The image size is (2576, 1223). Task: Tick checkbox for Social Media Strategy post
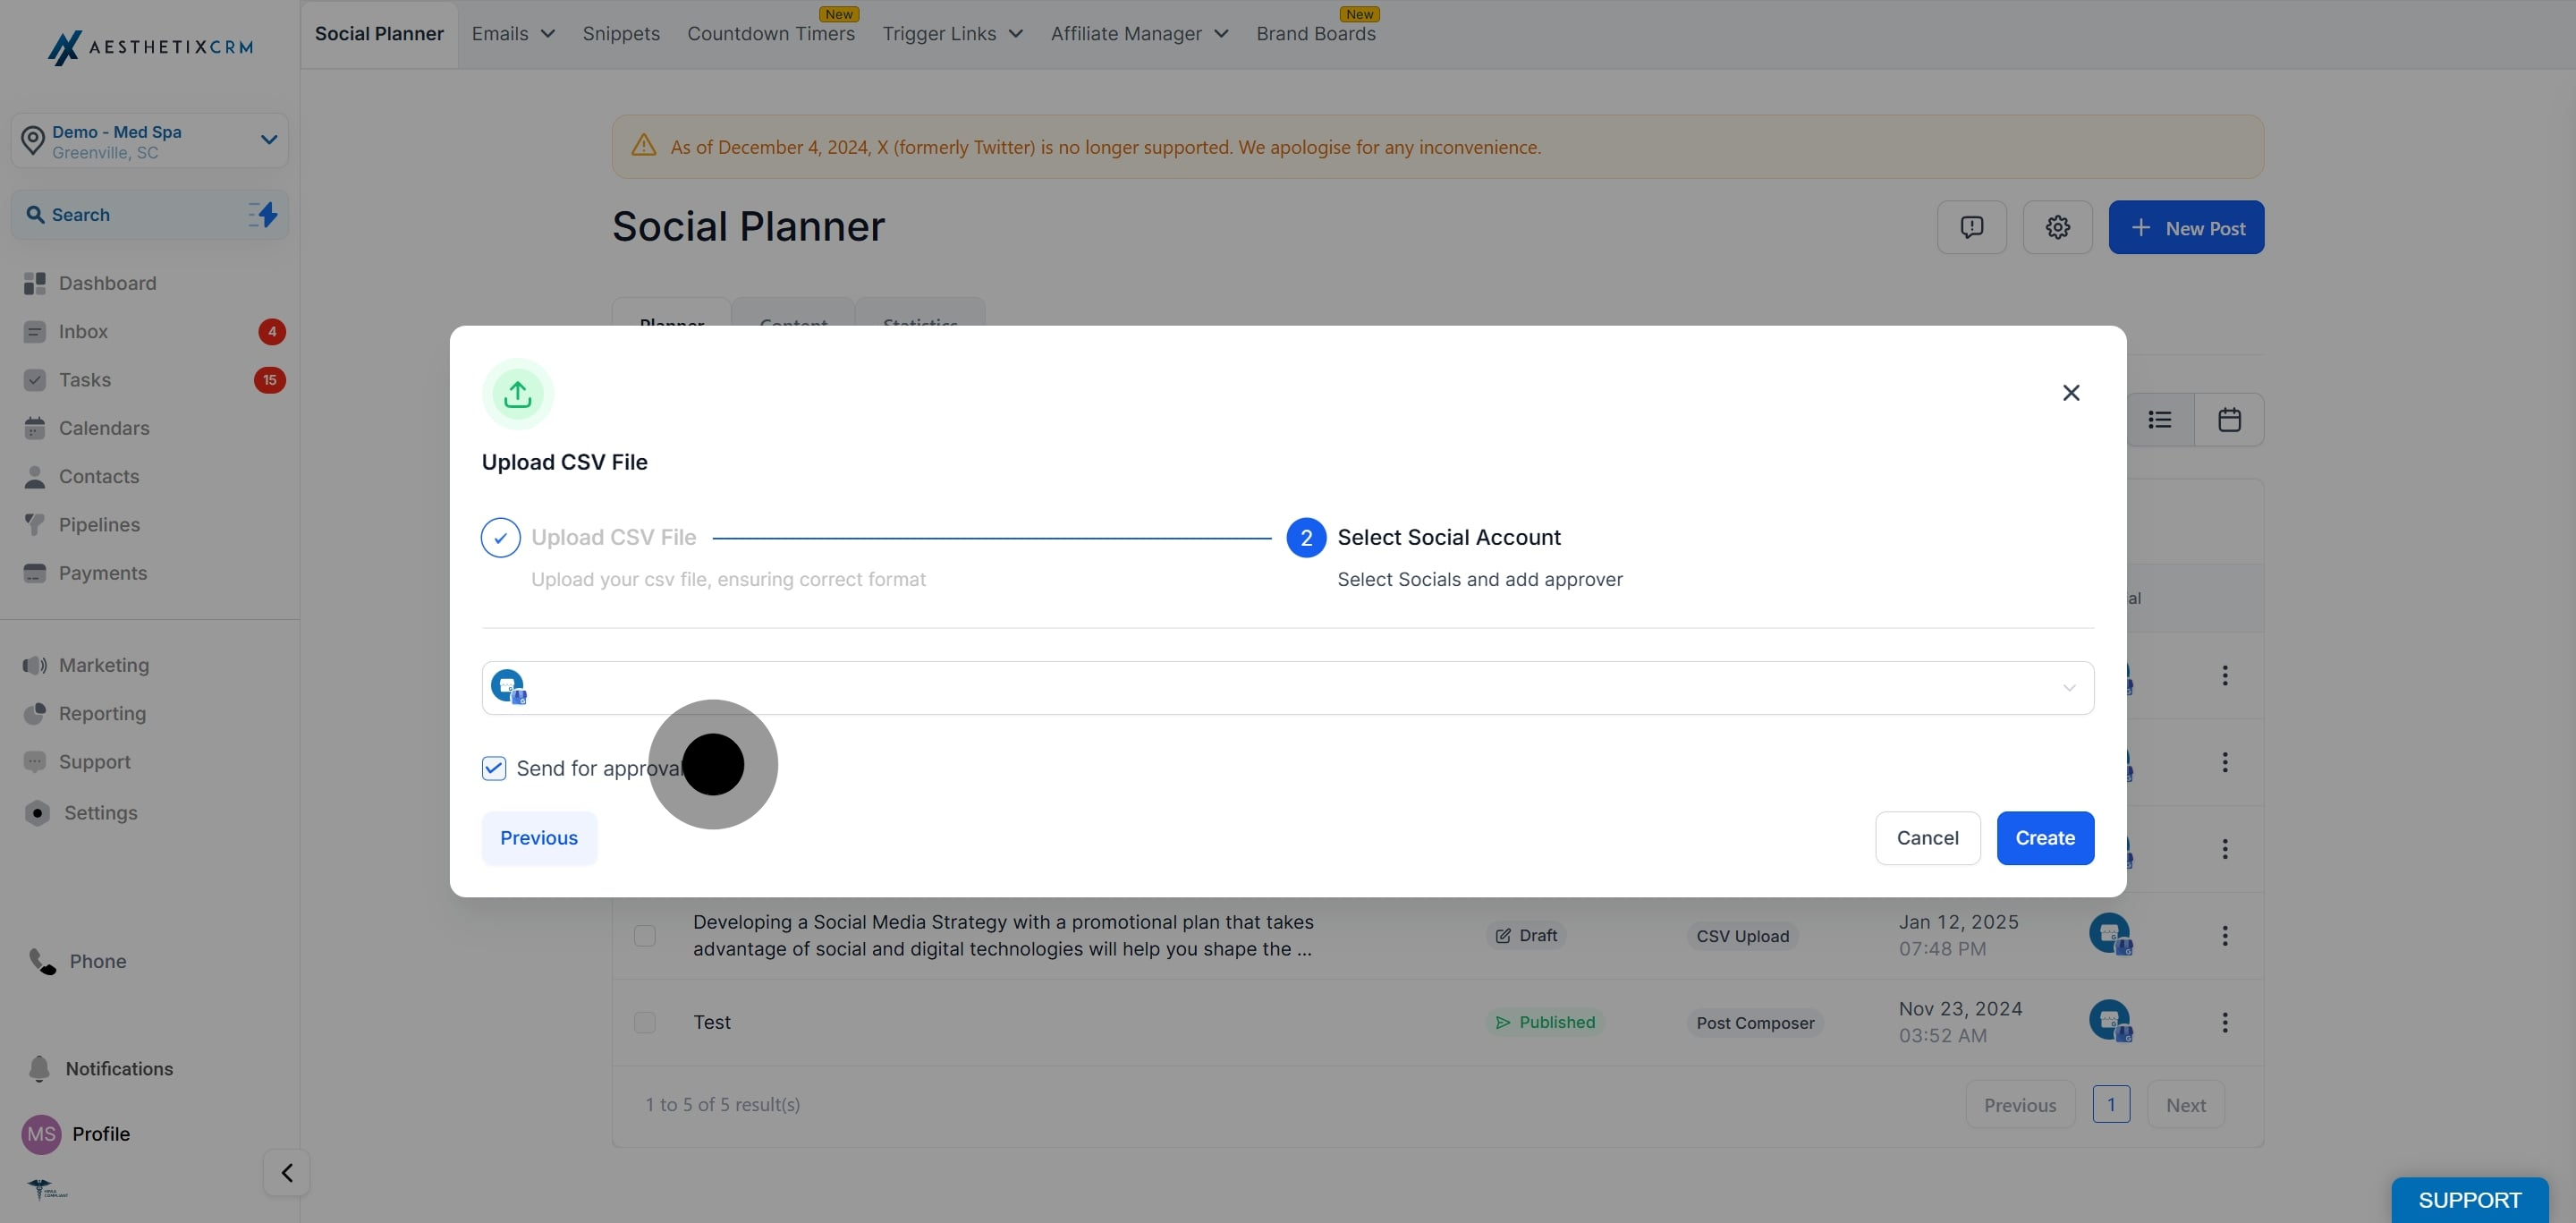pyautogui.click(x=645, y=935)
